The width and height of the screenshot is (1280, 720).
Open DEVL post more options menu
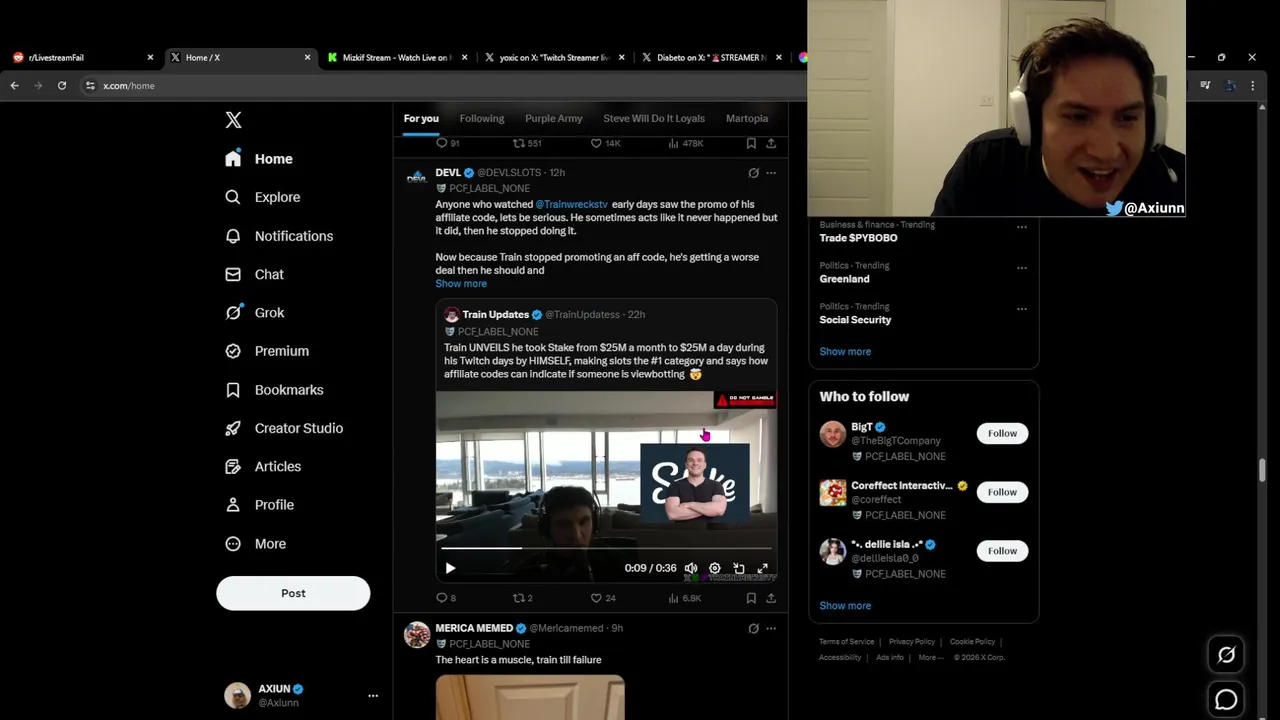[771, 173]
